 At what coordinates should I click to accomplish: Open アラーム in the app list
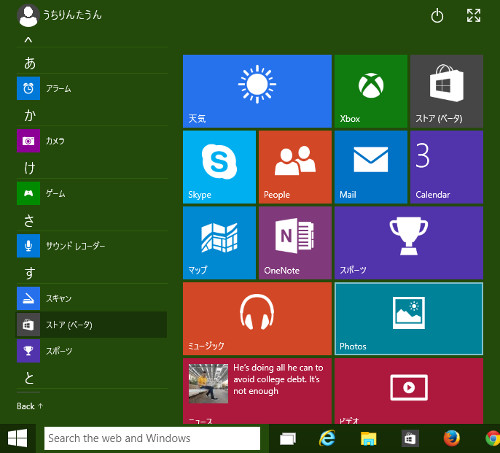(92, 88)
